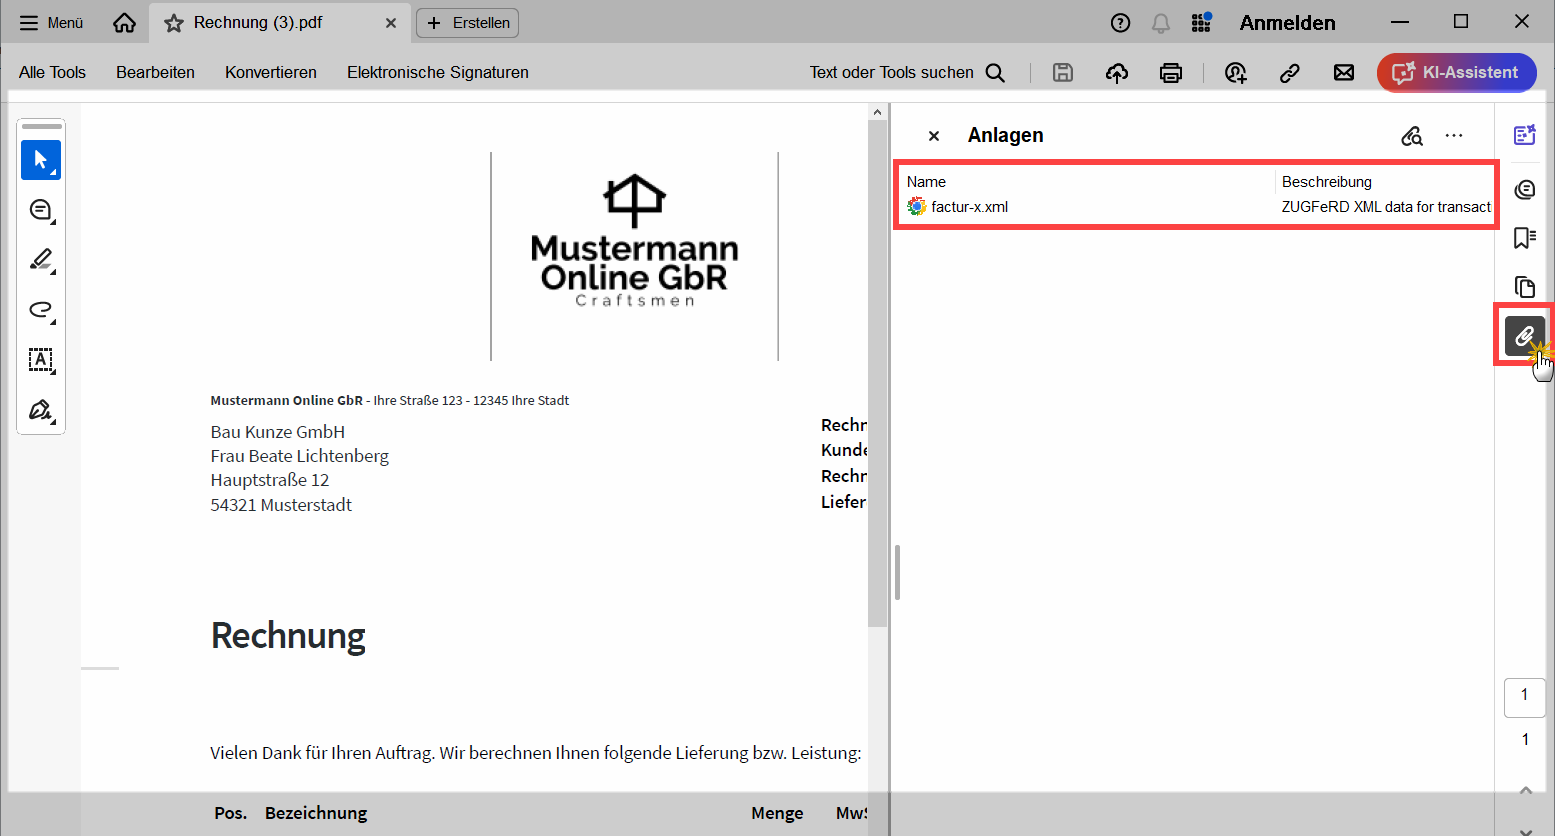Sort by Beschreibung column header
This screenshot has height=836, width=1555.
pyautogui.click(x=1326, y=181)
